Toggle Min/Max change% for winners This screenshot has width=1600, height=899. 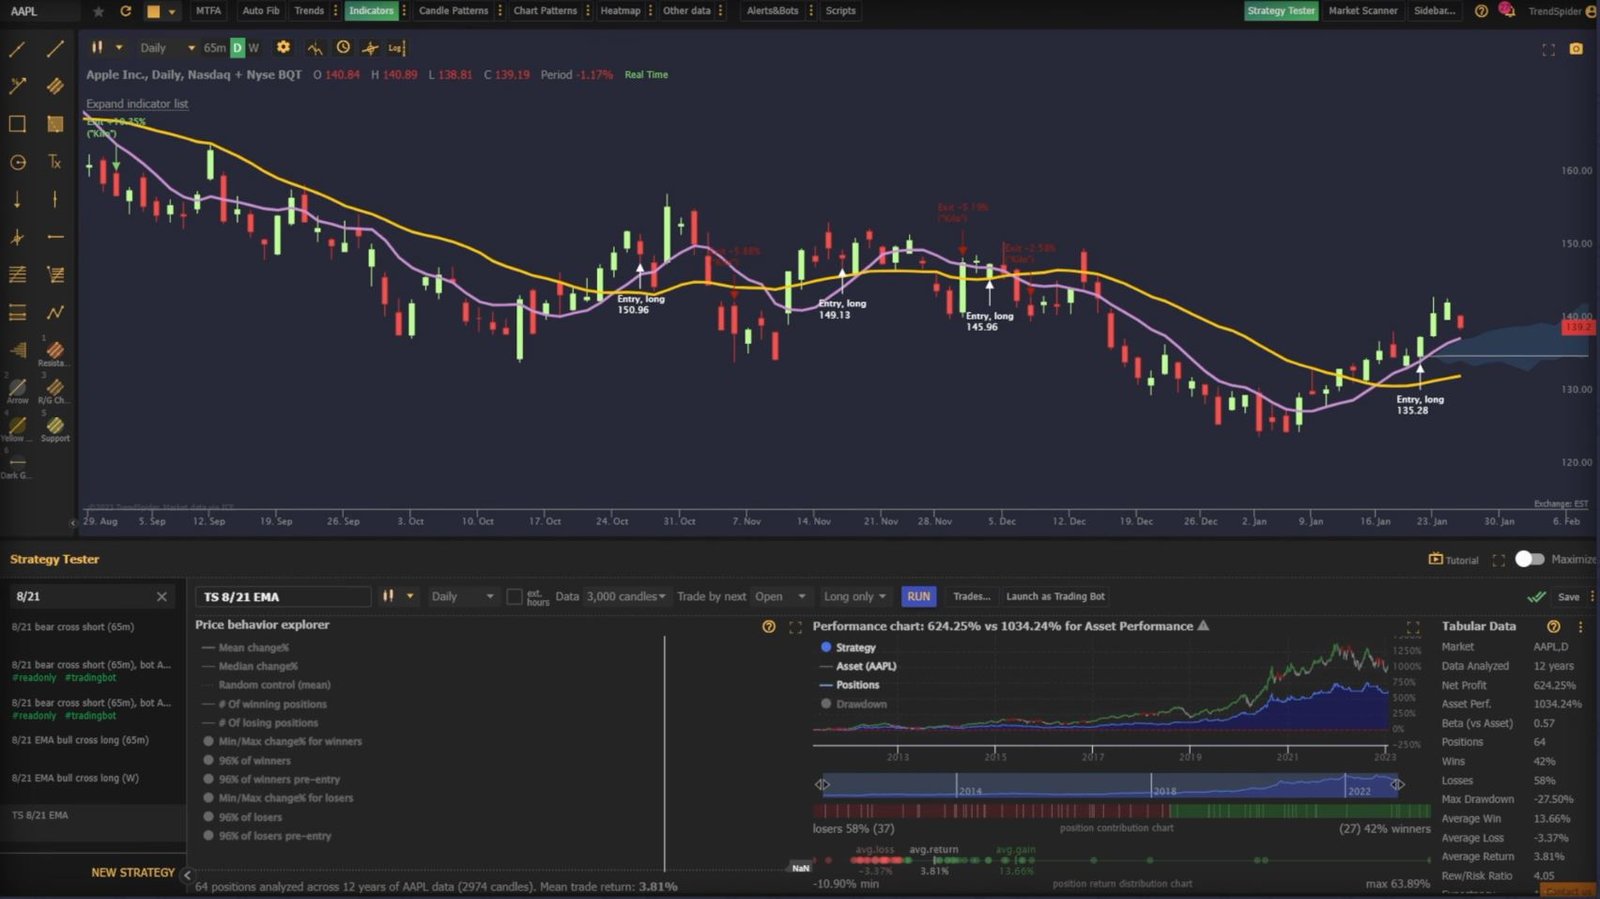[283, 742]
